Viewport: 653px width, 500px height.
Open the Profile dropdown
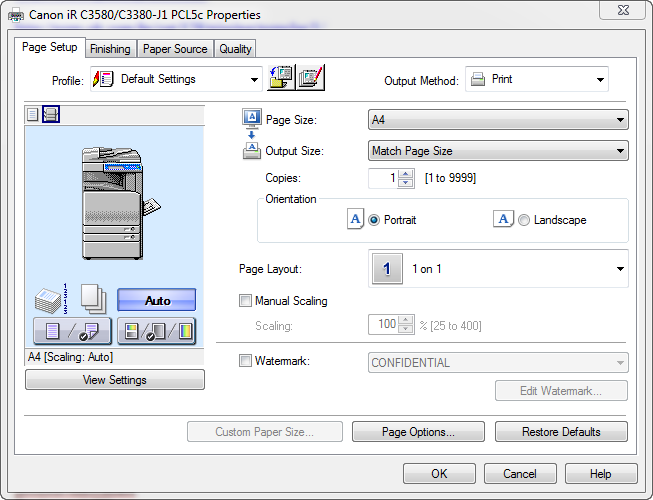(x=177, y=79)
